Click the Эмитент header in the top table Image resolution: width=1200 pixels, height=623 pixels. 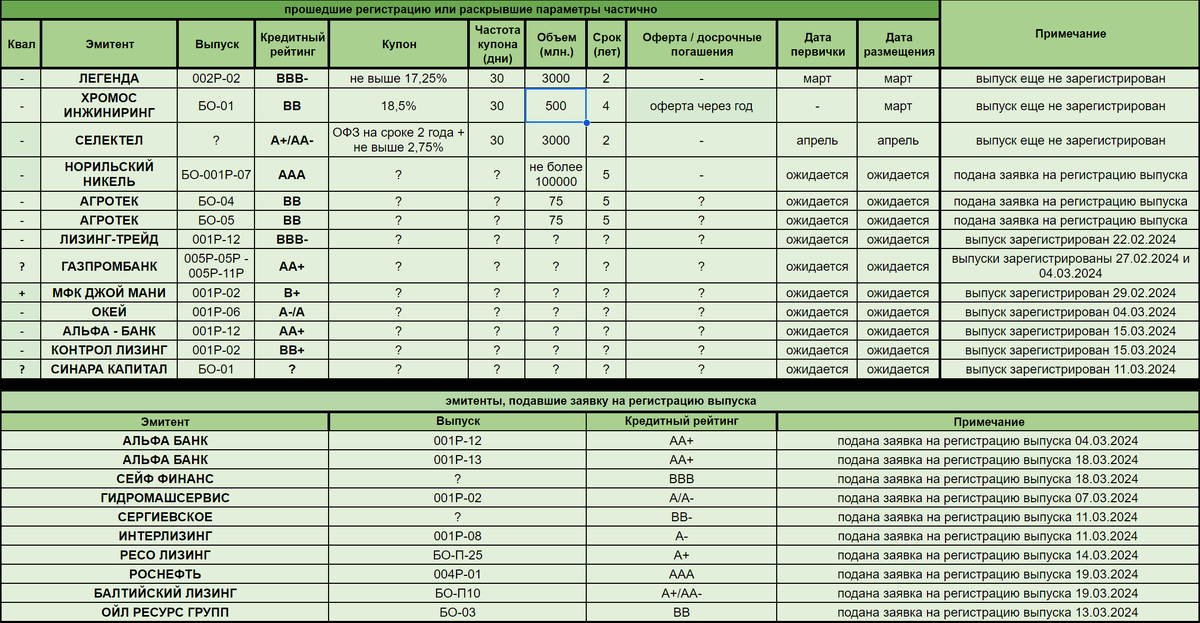tap(108, 45)
